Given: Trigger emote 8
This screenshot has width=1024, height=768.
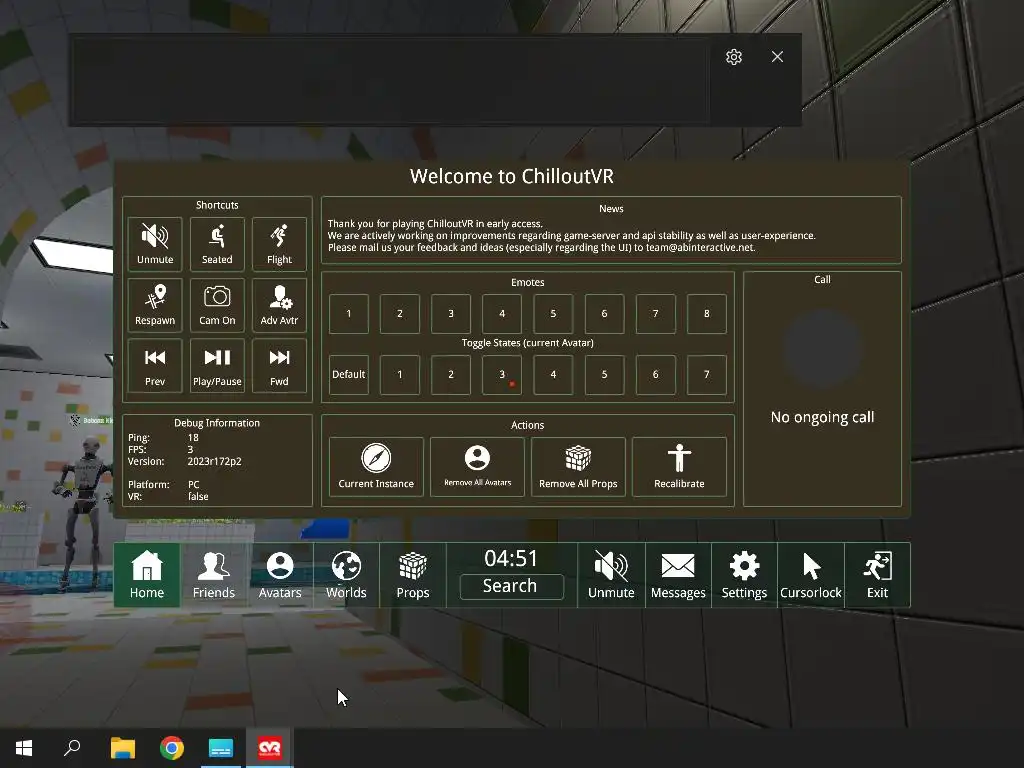Looking at the screenshot, I should coord(707,313).
